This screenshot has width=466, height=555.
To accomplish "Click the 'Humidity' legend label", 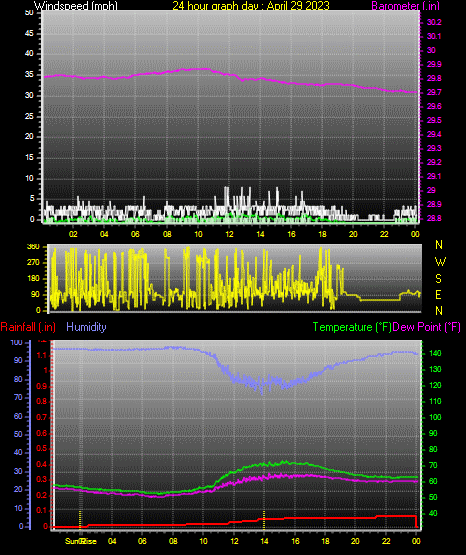I will 86,327.
